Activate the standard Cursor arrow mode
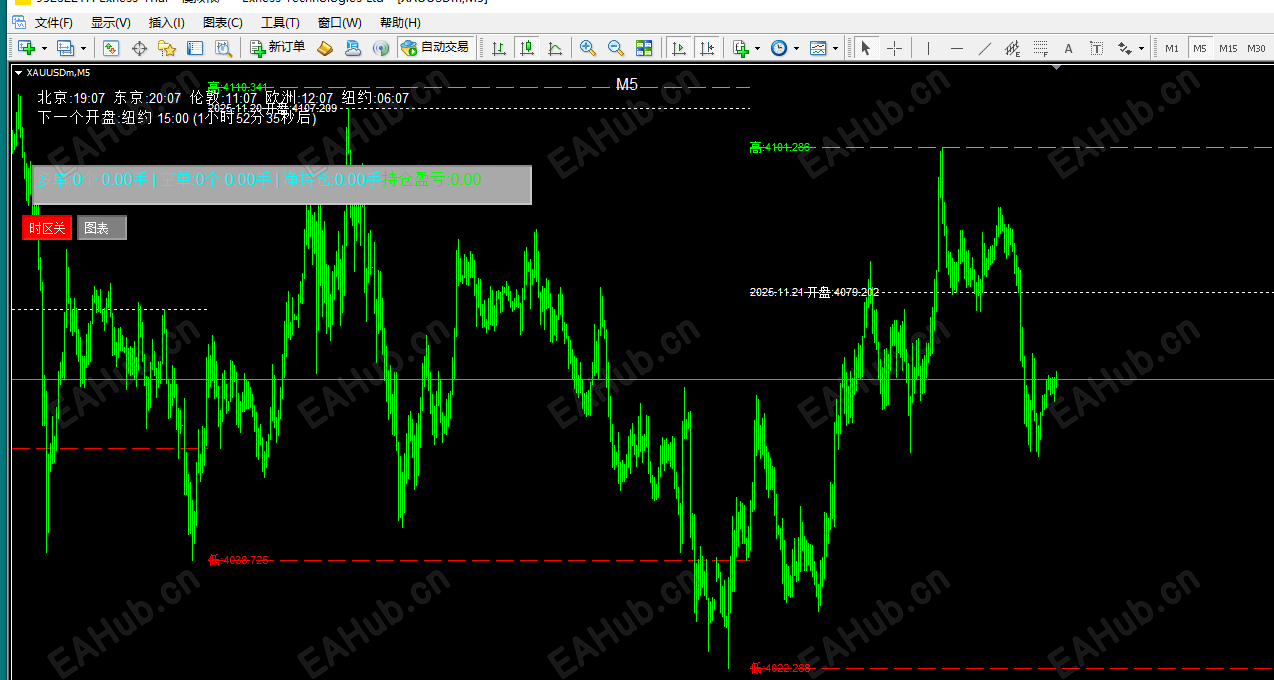The image size is (1274, 680). tap(866, 47)
